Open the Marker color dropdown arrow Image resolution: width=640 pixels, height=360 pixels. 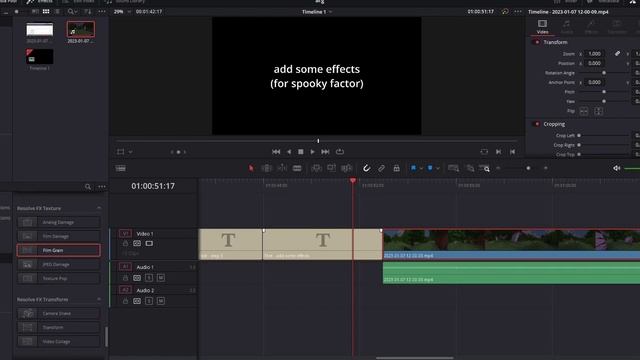(438, 169)
